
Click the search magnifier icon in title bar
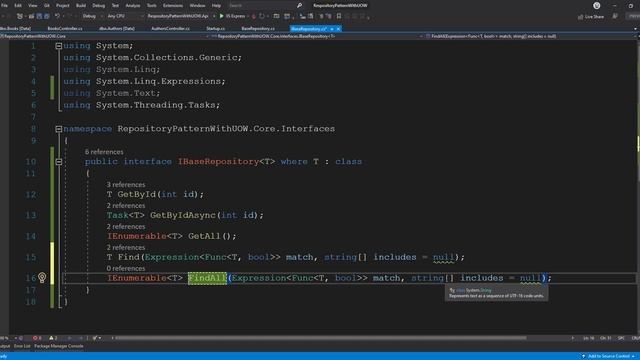tap(299, 5)
